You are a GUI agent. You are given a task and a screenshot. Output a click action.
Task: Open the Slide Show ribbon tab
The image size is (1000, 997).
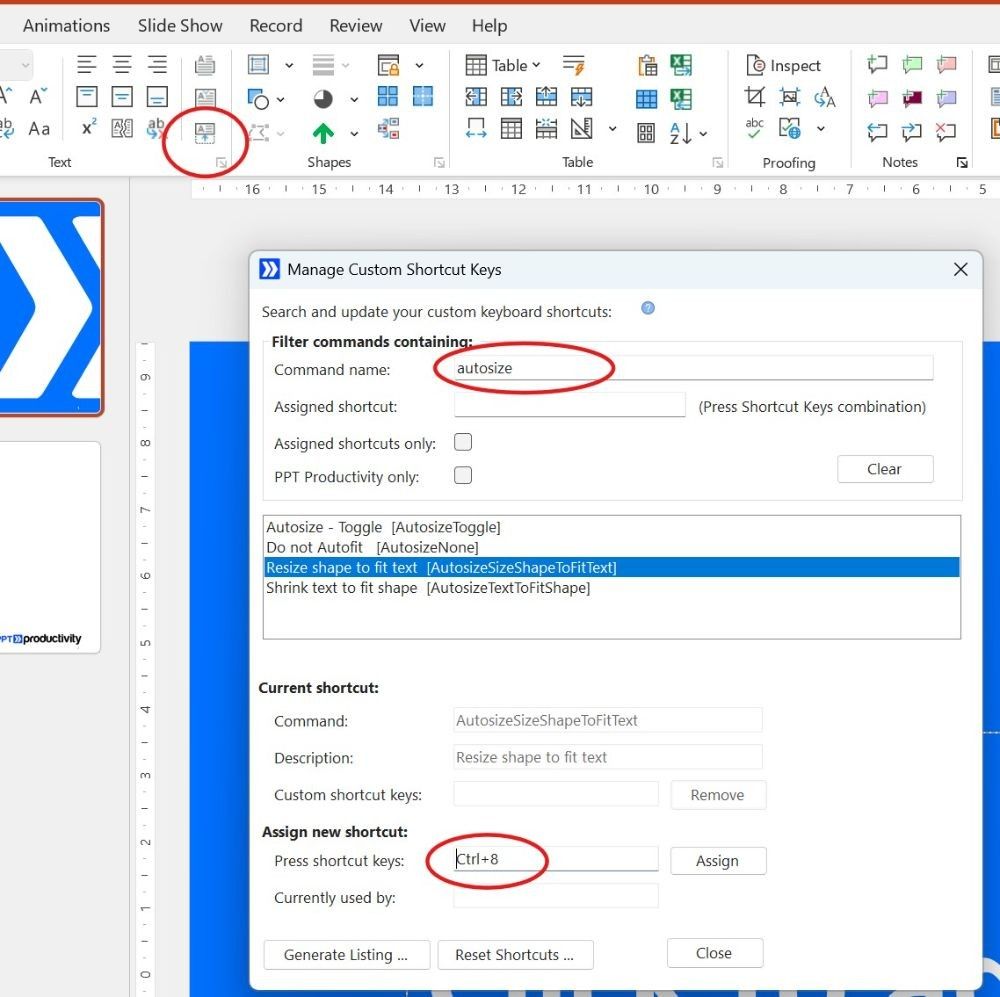180,26
